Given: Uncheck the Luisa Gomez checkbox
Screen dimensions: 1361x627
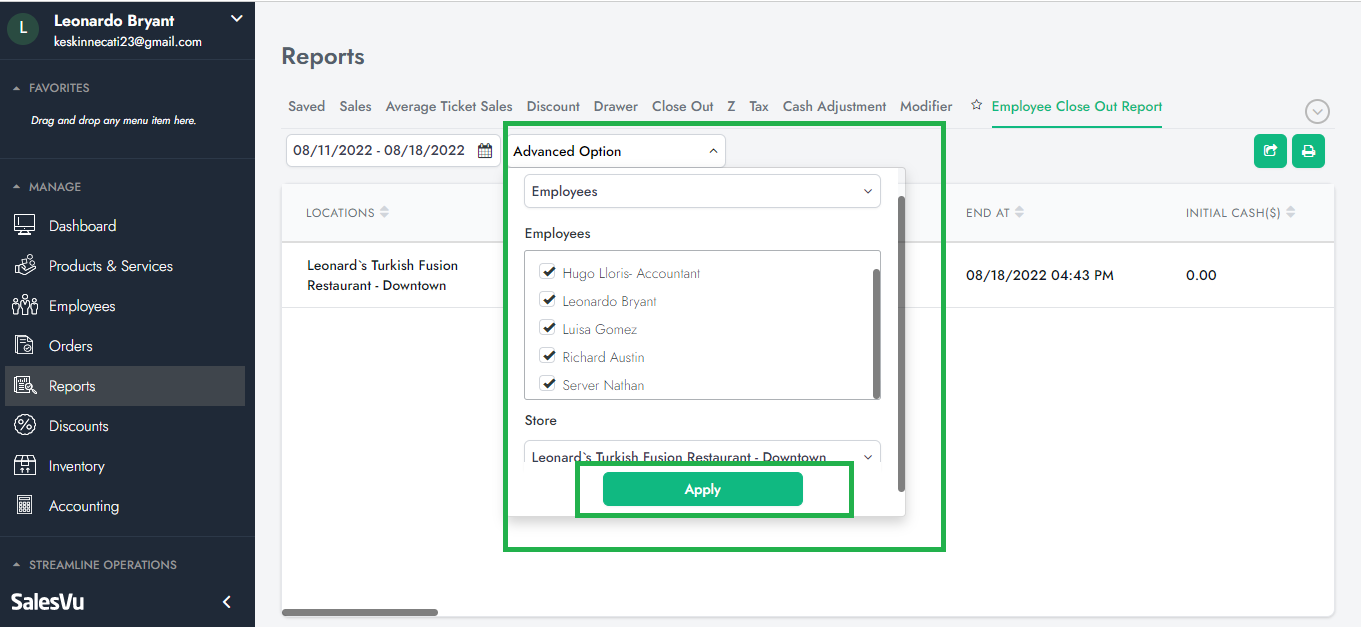Looking at the screenshot, I should (x=548, y=328).
